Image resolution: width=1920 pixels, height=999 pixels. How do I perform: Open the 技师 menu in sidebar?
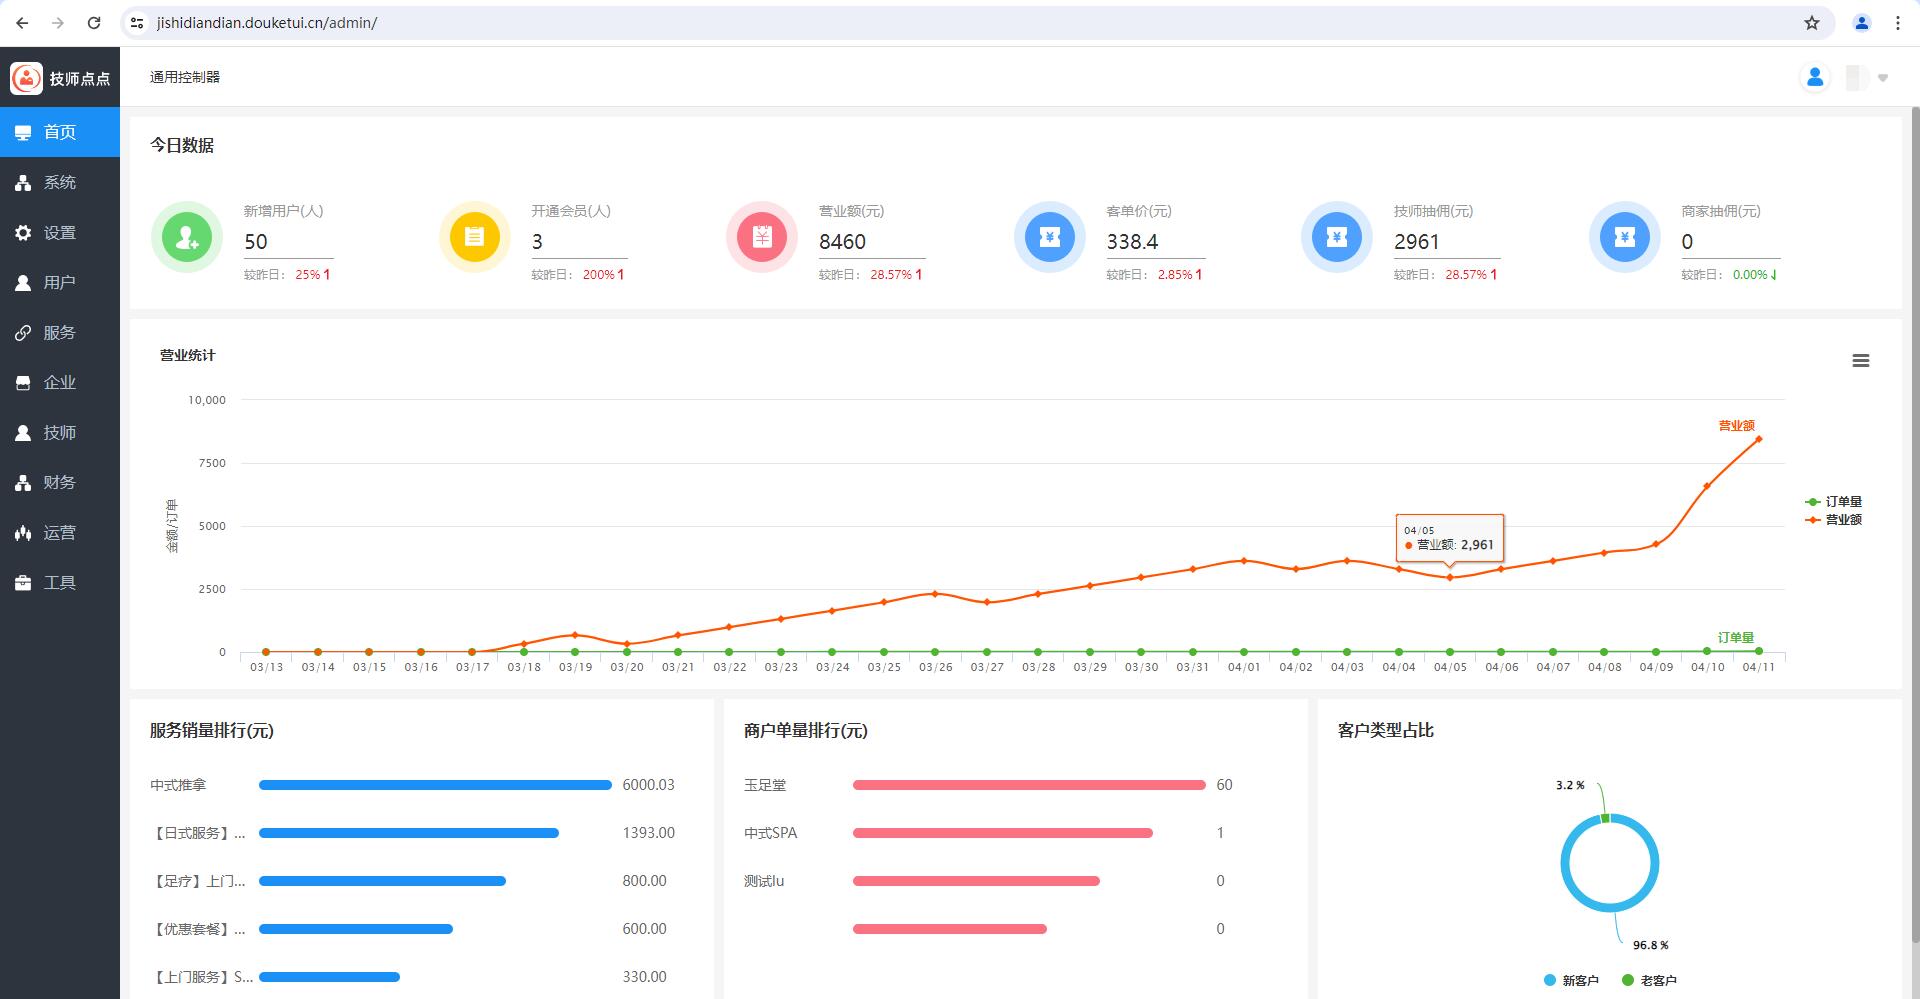point(59,432)
